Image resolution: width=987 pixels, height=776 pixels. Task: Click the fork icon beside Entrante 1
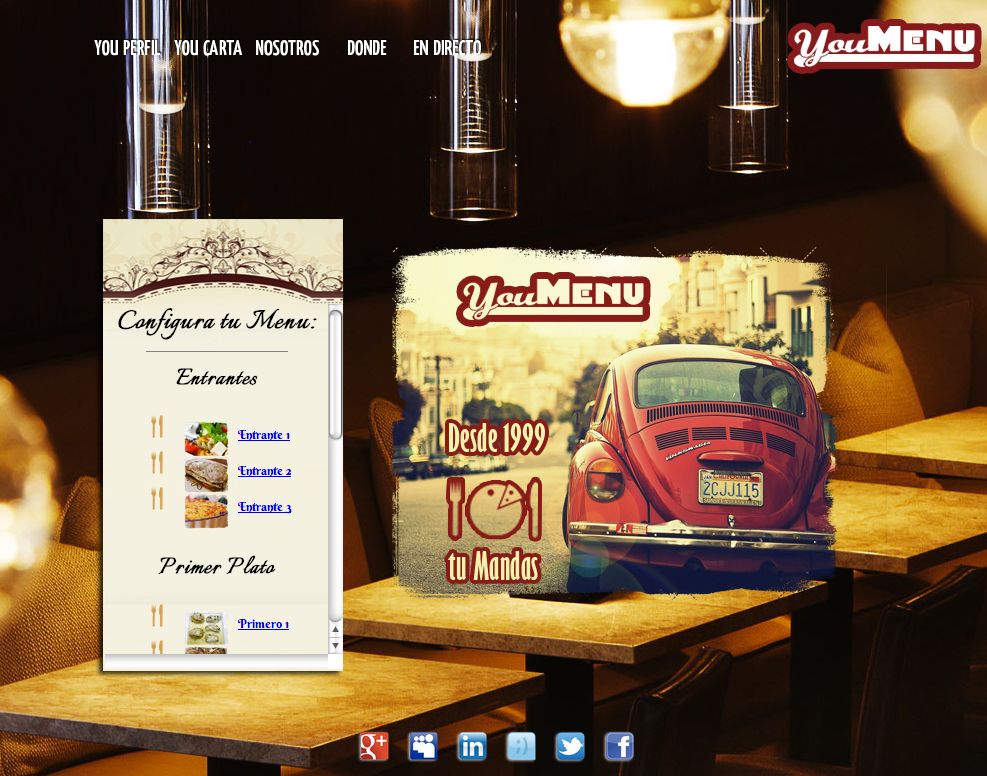click(157, 427)
